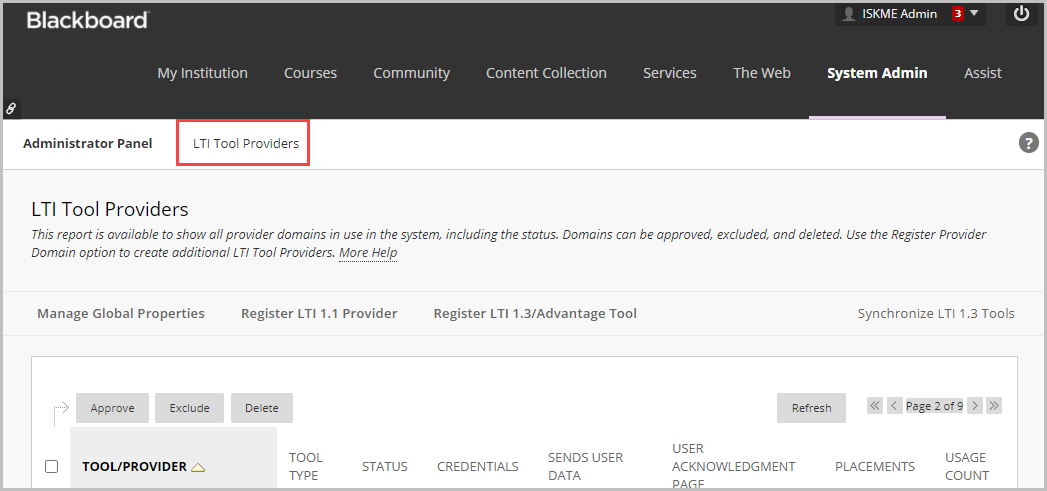Click Register LTI 1.3/Advantage Tool
The height and width of the screenshot is (491, 1047).
tap(535, 313)
